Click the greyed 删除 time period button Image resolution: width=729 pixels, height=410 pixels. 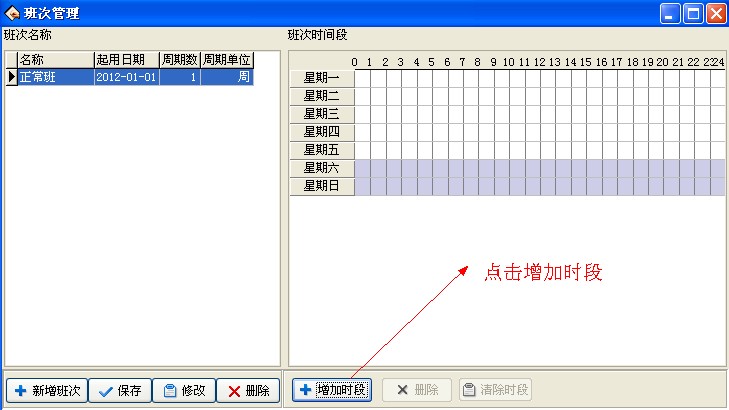click(417, 390)
